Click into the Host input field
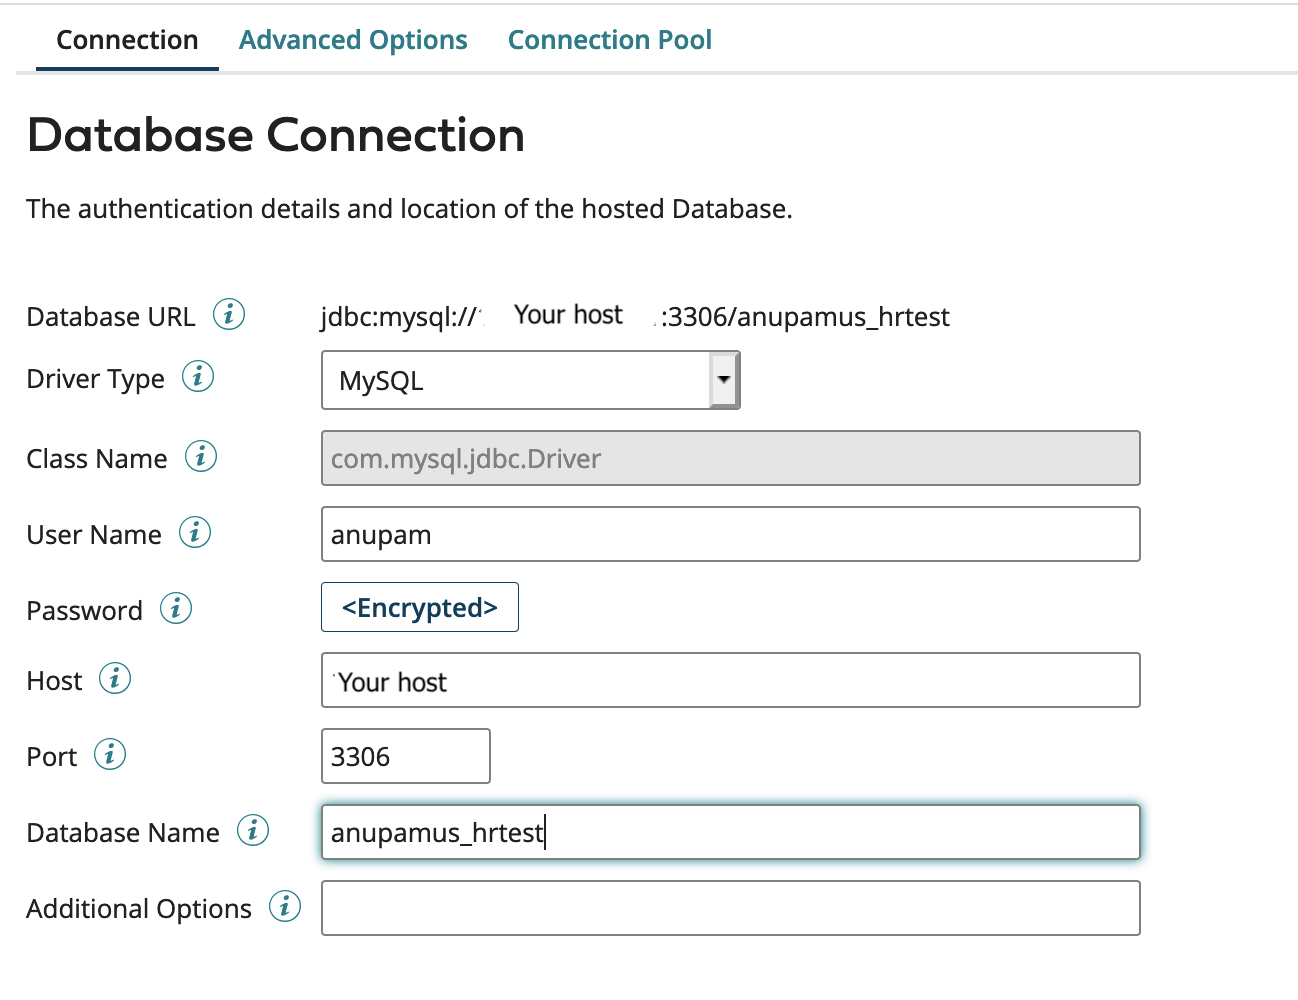The height and width of the screenshot is (1000, 1298). (x=731, y=680)
